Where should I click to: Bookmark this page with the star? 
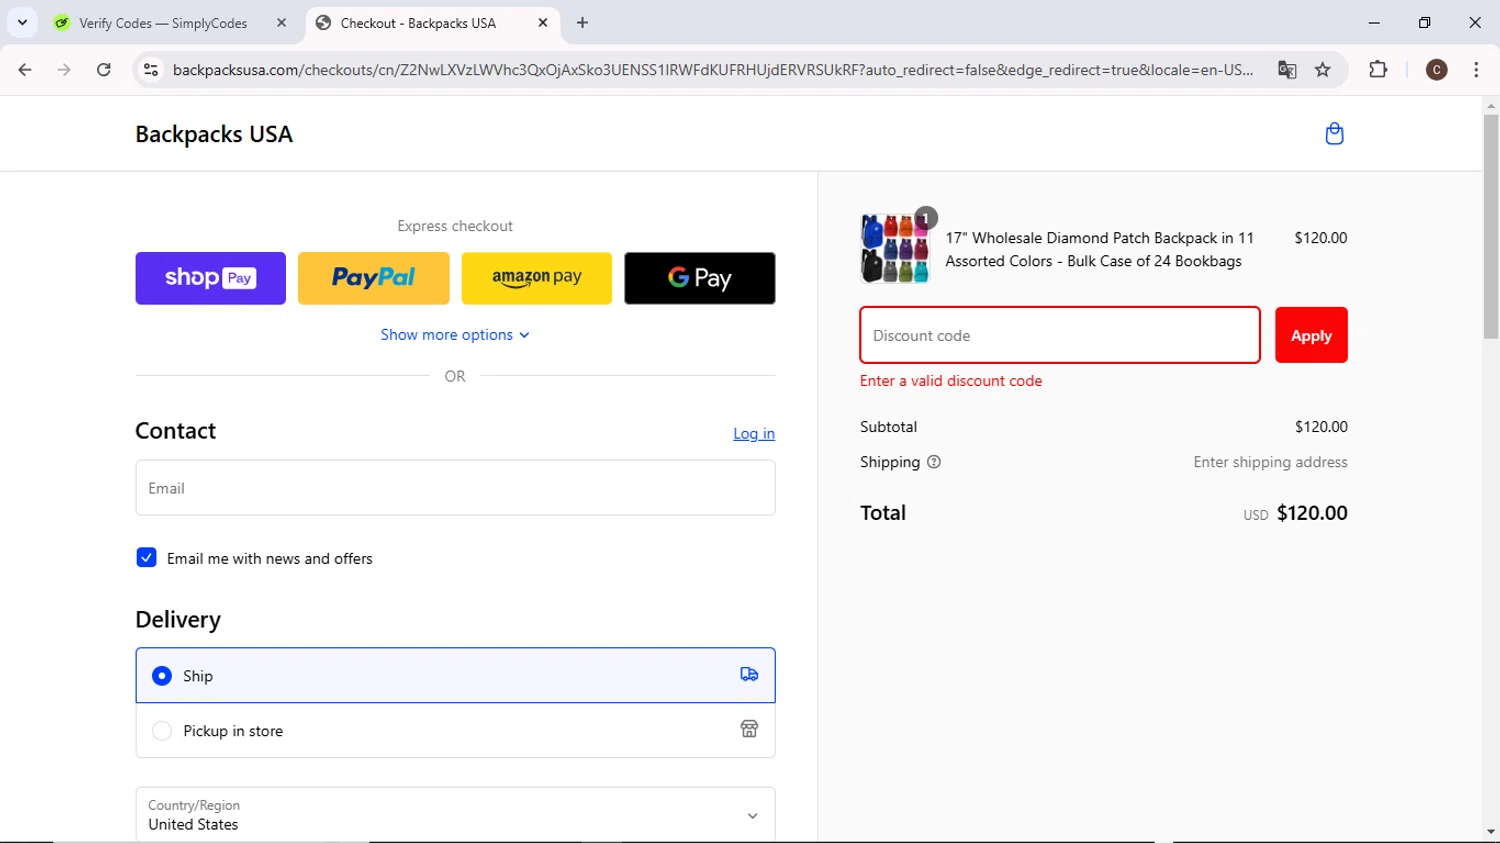[x=1323, y=70]
